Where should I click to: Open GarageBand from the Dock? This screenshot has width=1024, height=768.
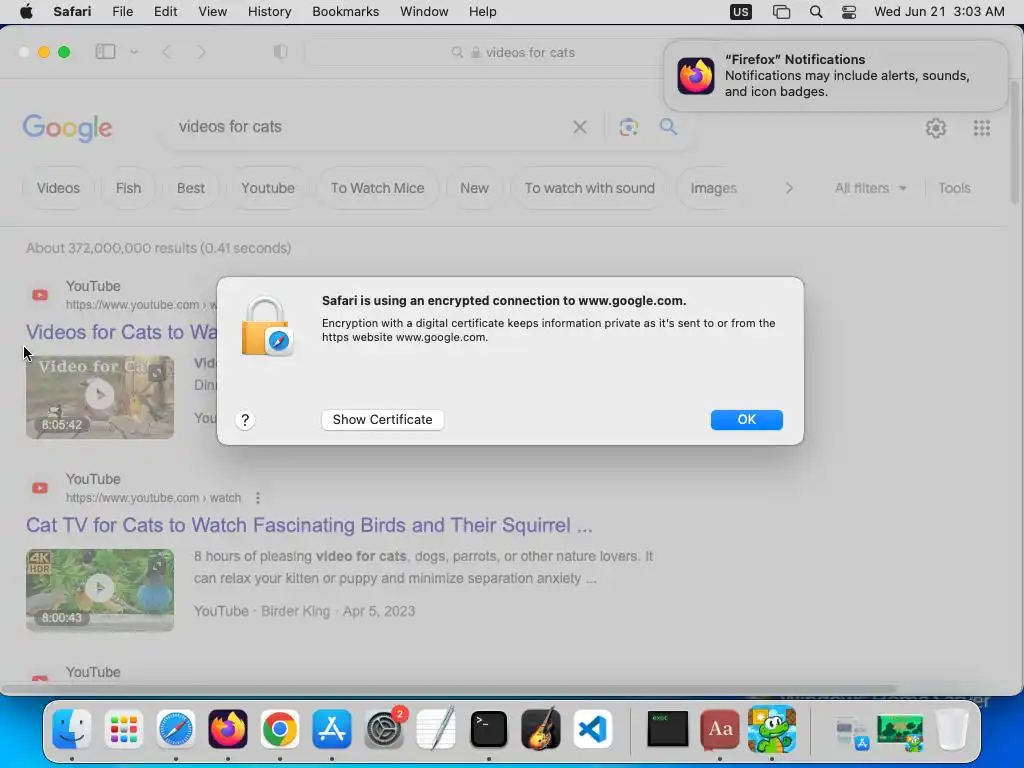click(541, 729)
